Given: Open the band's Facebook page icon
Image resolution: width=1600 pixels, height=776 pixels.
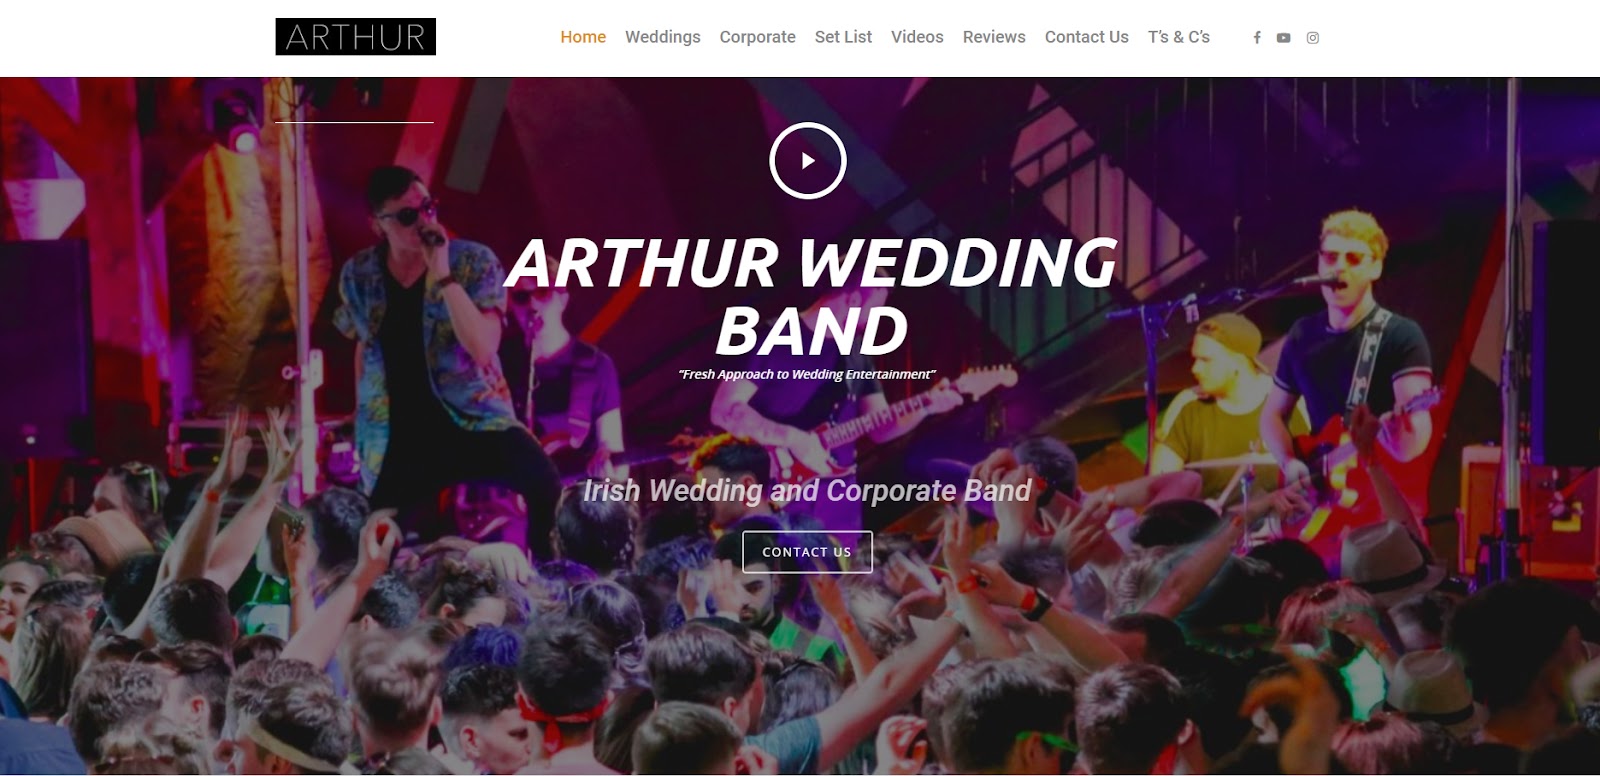Looking at the screenshot, I should tap(1257, 38).
